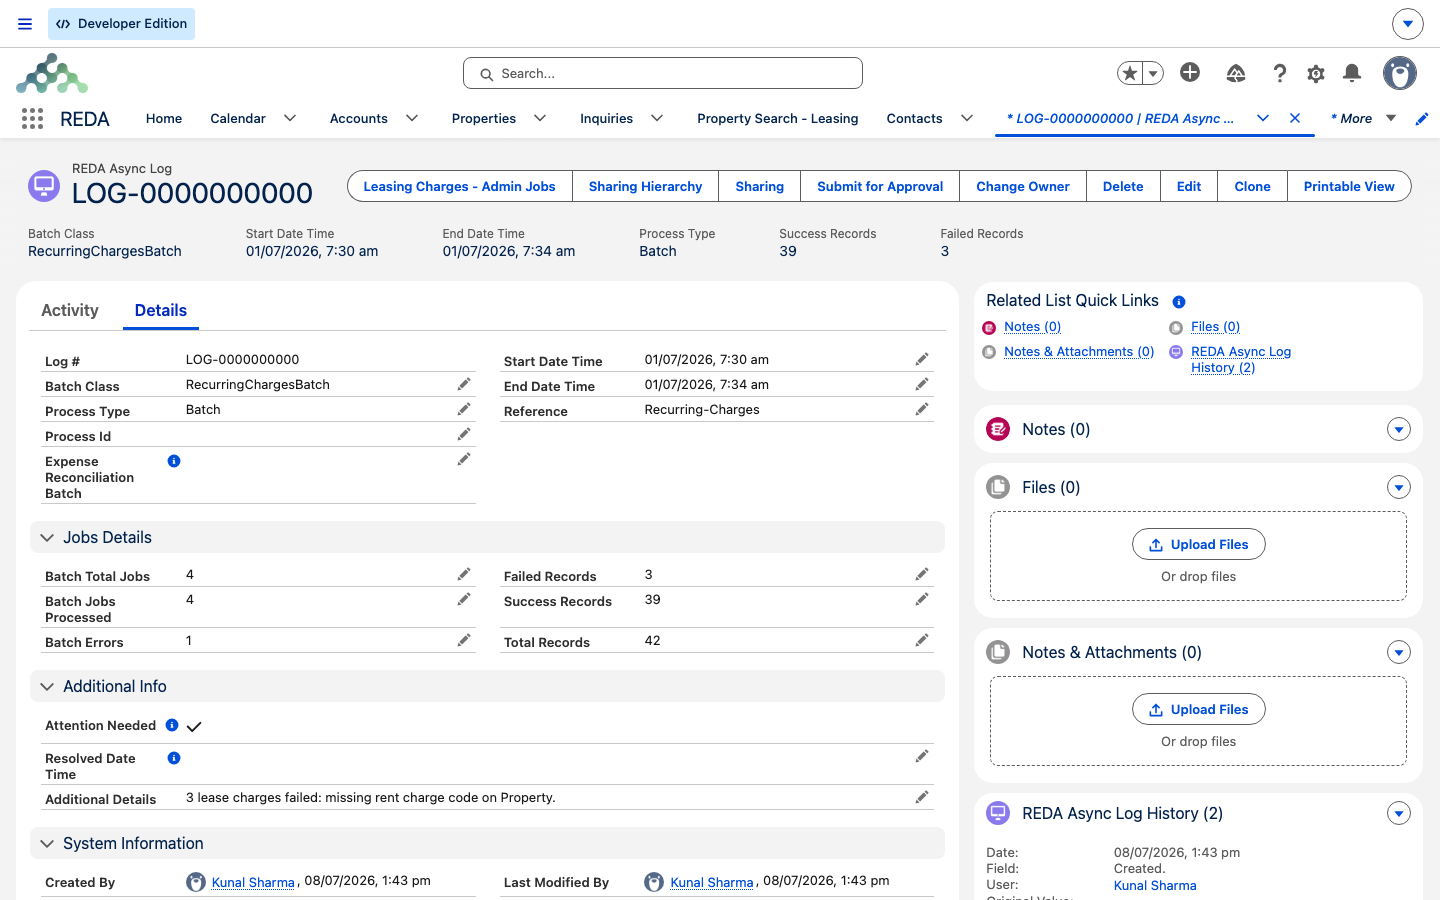The image size is (1440, 900).
Task: Click Leasing Charges - Admin Jobs button
Action: (460, 187)
